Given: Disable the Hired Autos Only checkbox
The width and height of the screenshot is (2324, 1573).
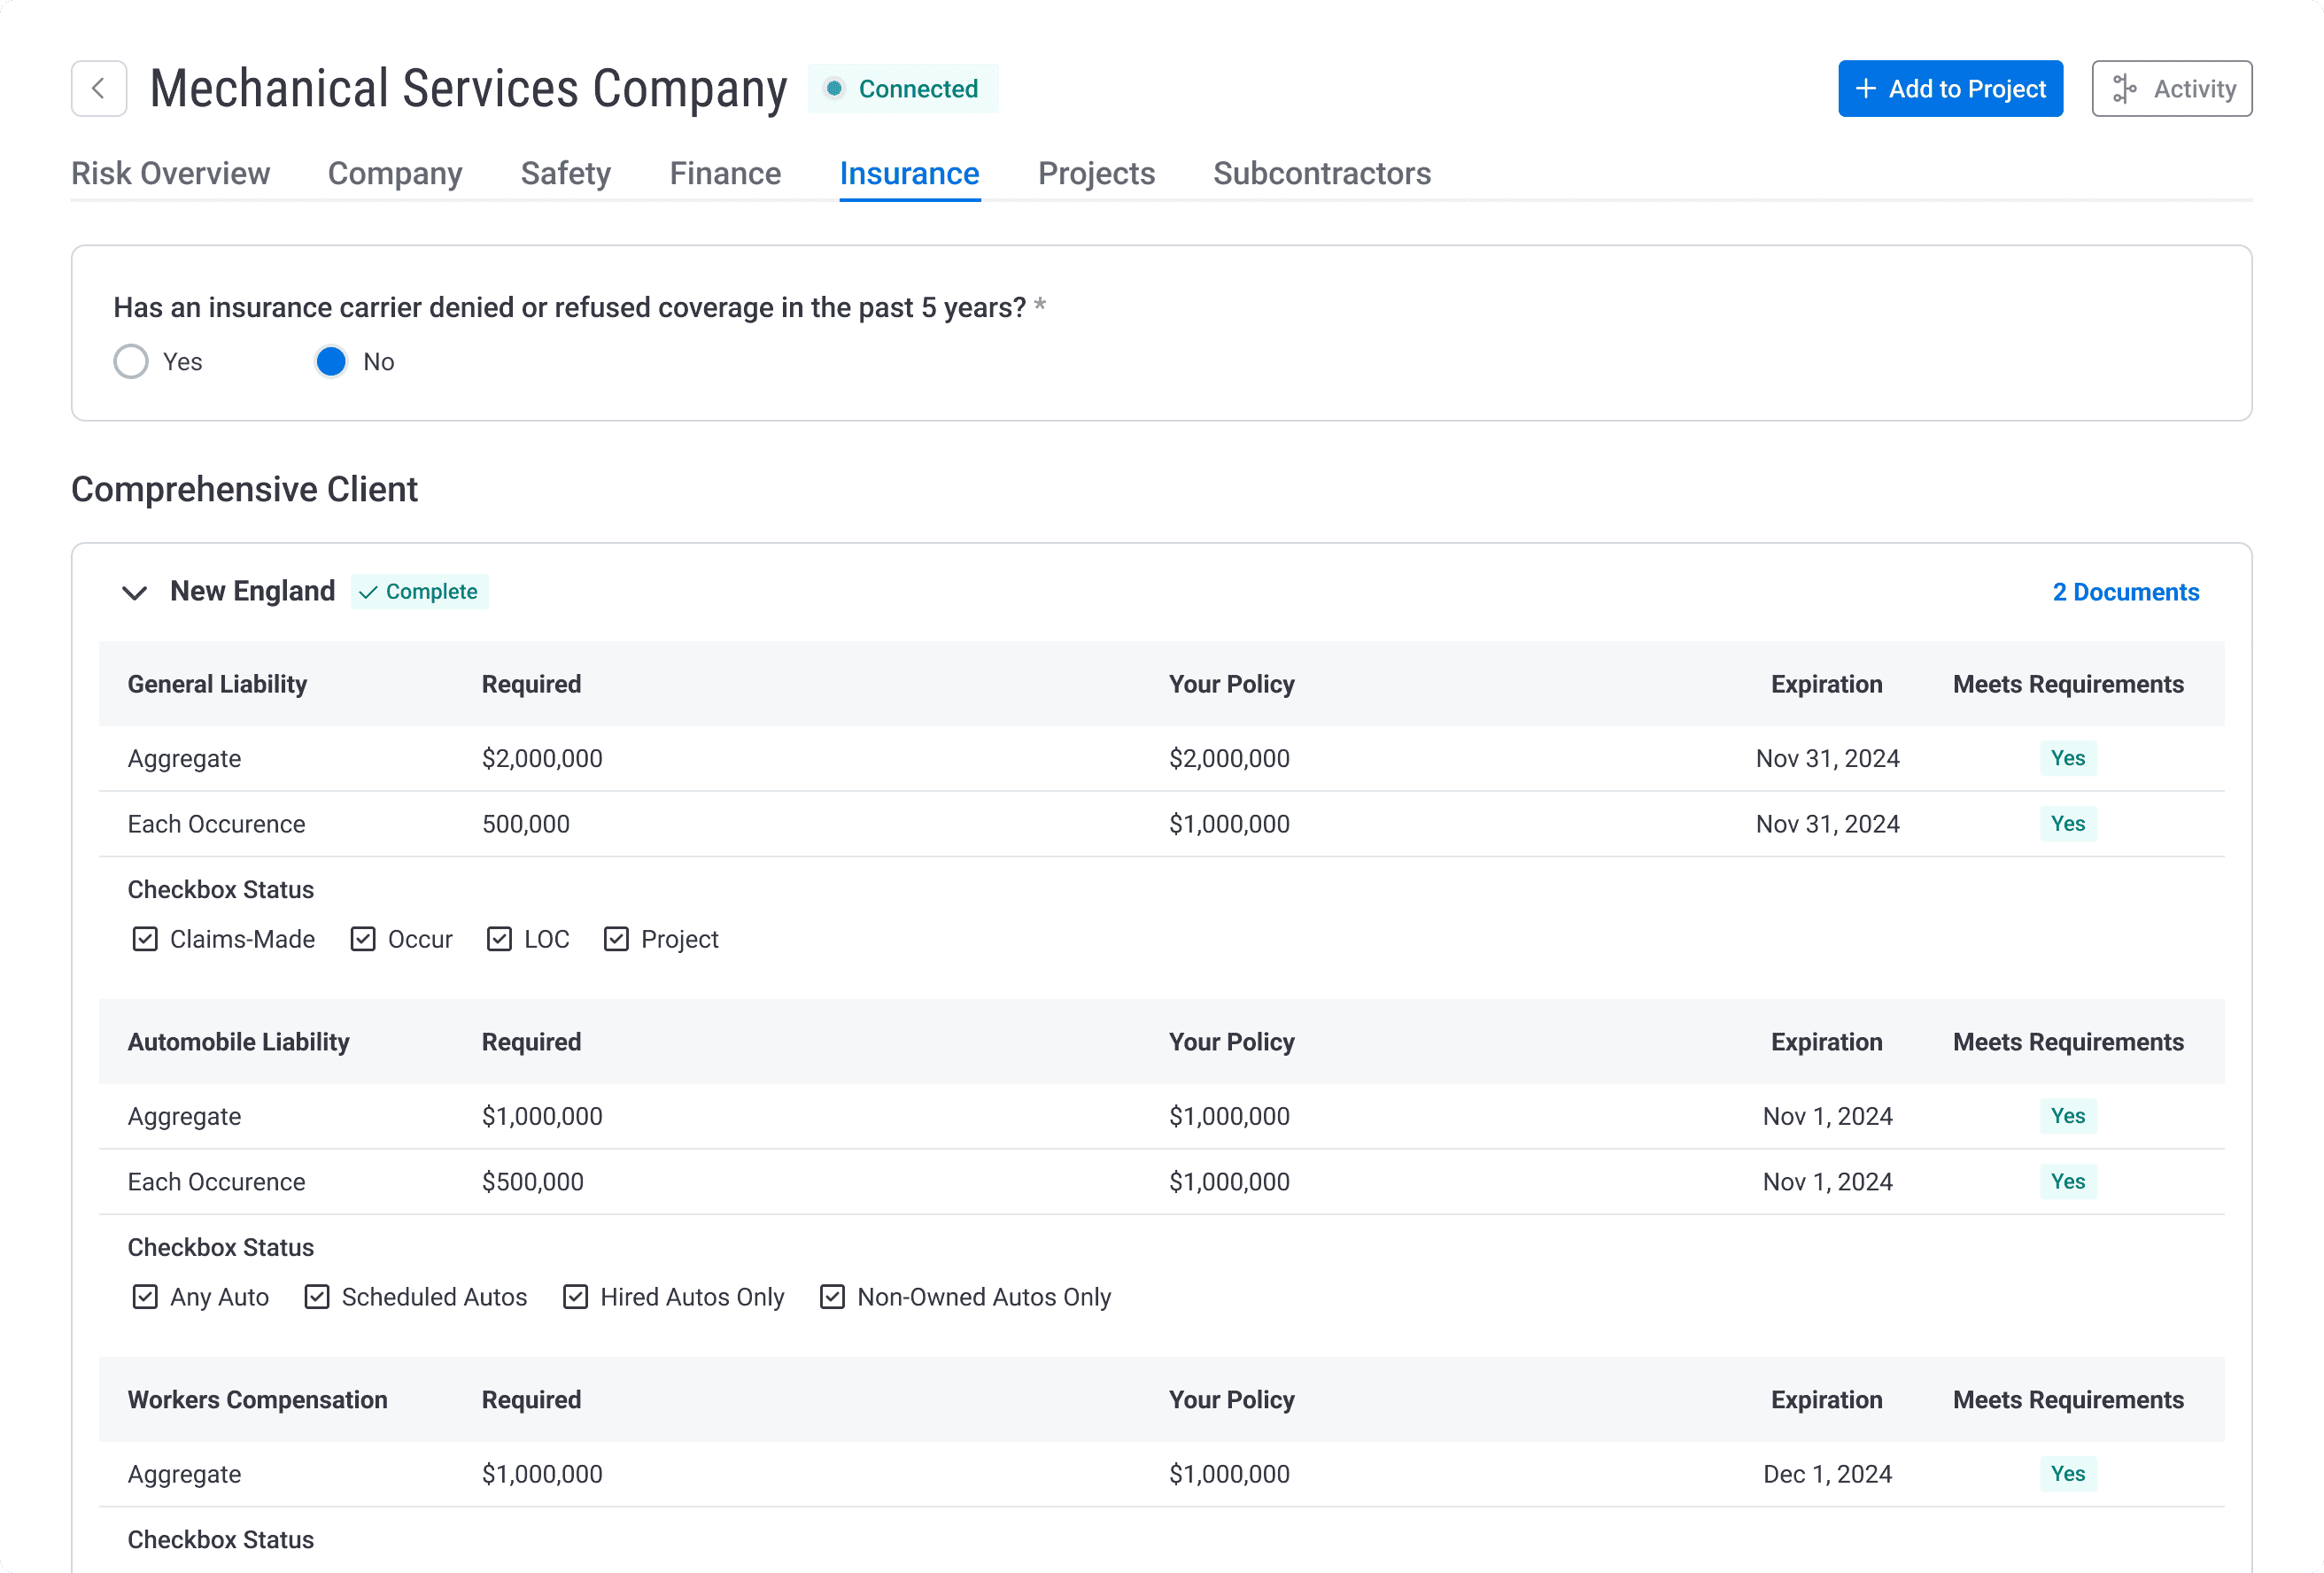Looking at the screenshot, I should tap(575, 1297).
